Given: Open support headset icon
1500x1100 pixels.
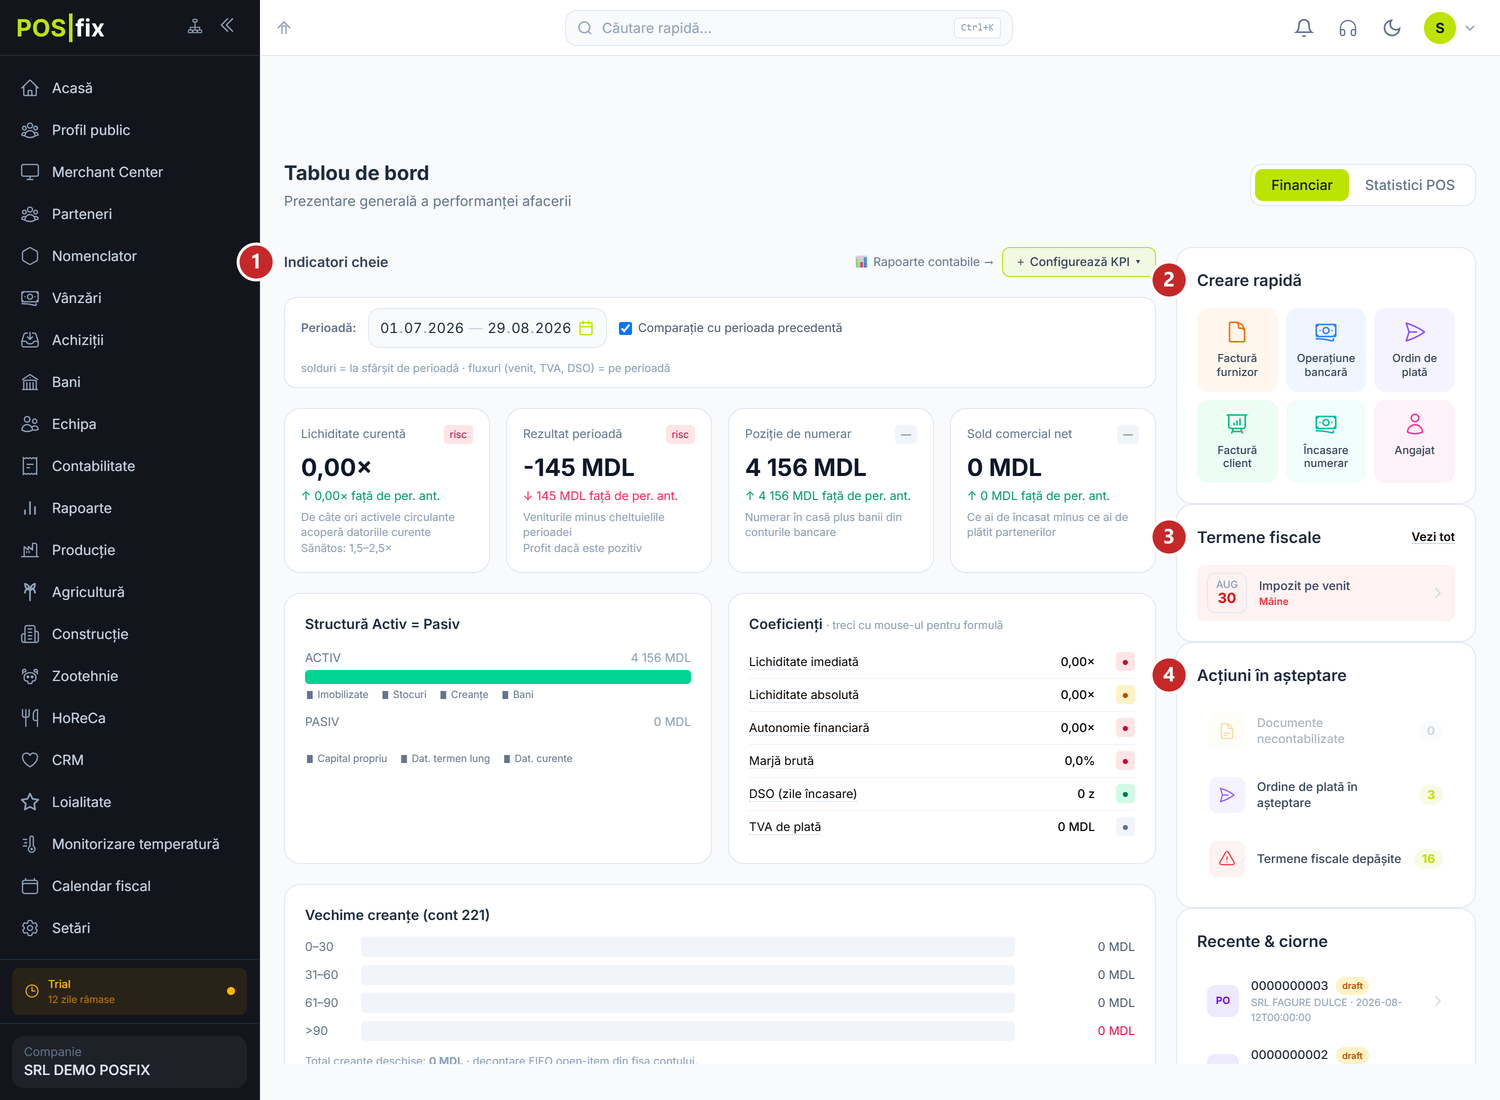Looking at the screenshot, I should coord(1348,28).
